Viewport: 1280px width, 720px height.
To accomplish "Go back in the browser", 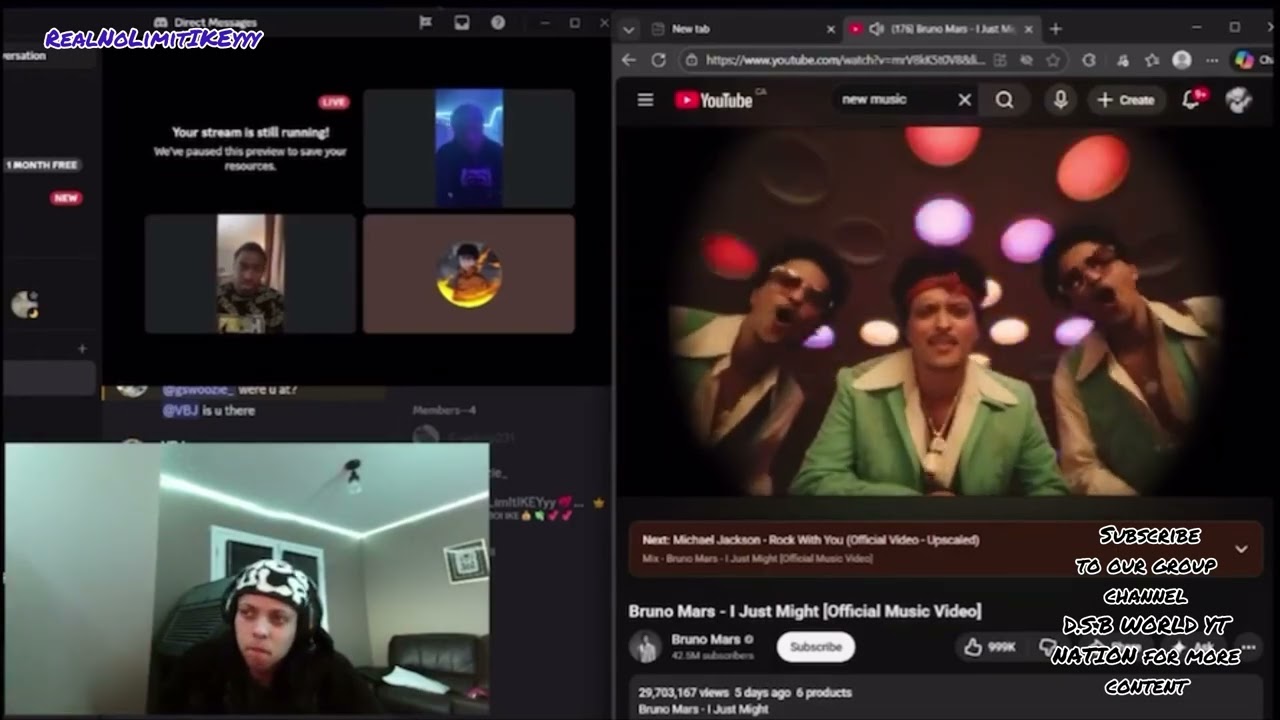I will tap(628, 60).
